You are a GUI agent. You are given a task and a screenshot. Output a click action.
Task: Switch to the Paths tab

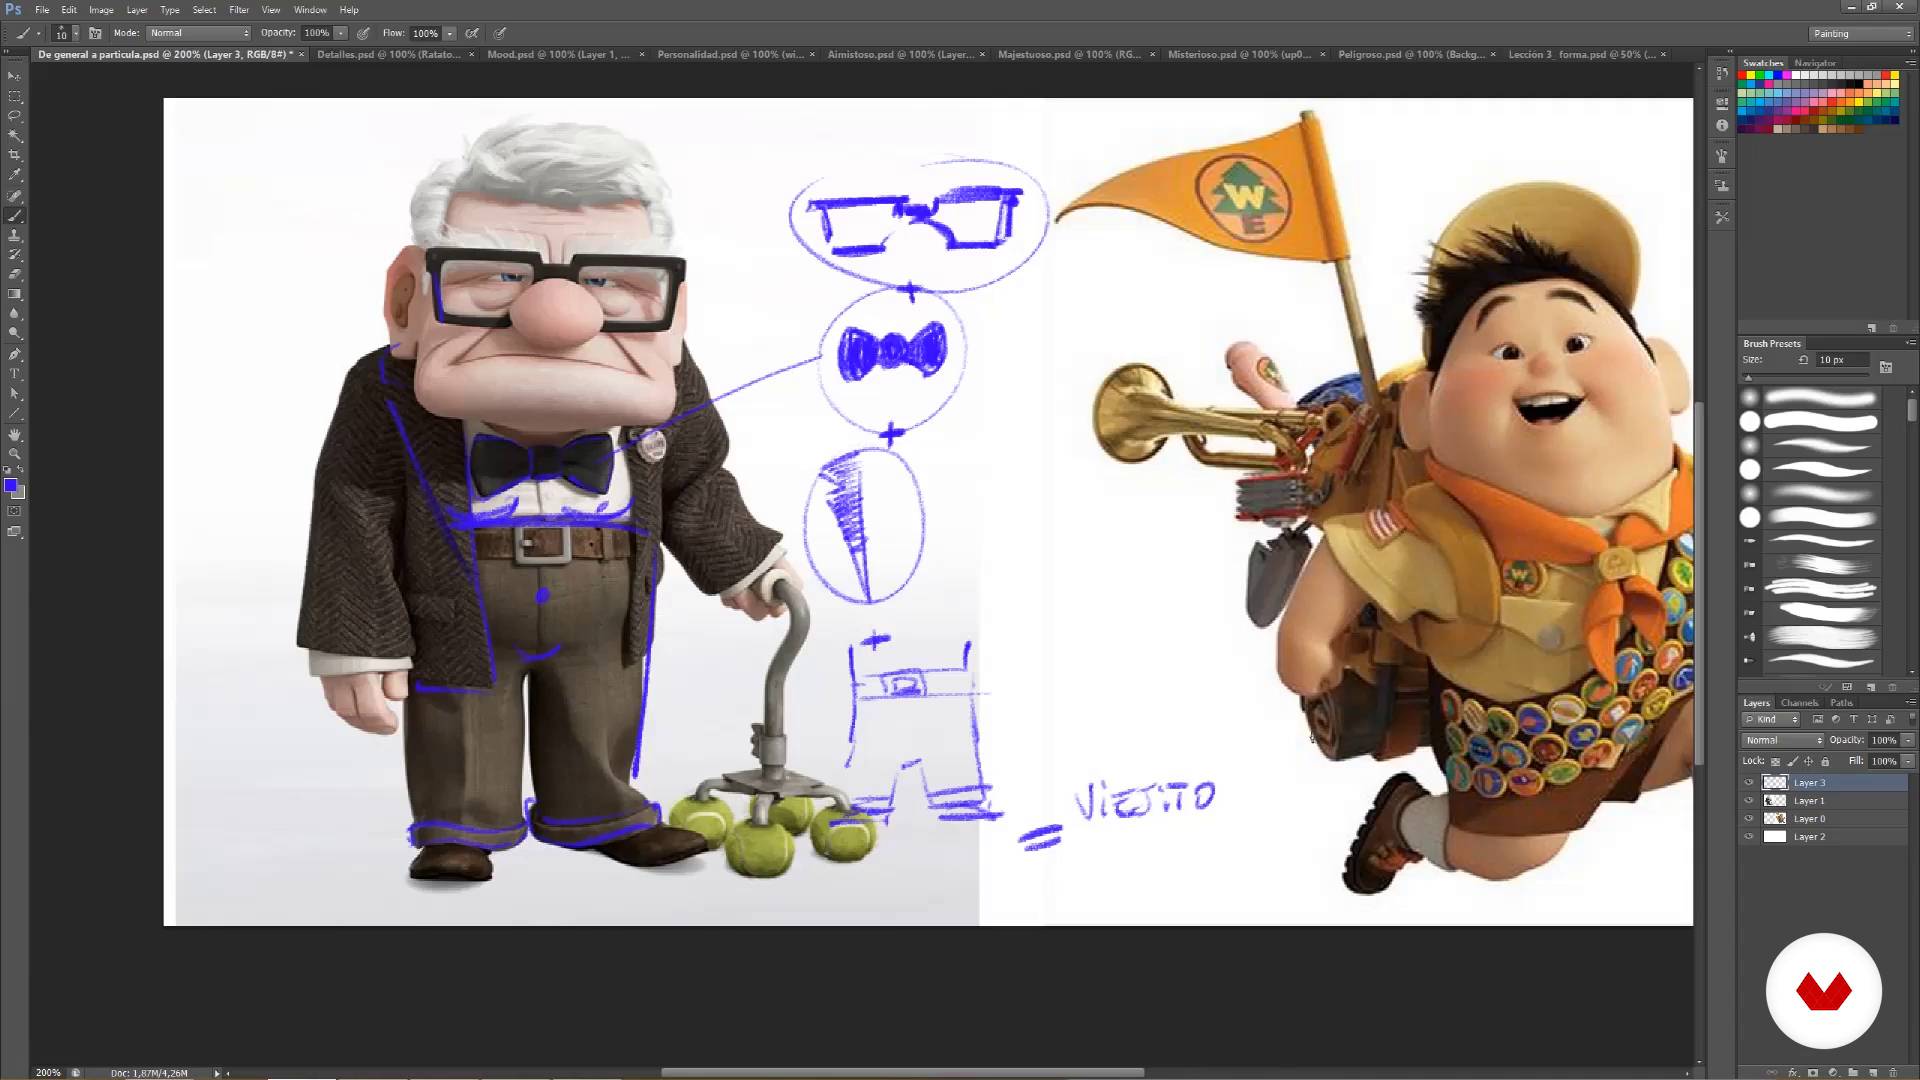tap(1841, 703)
